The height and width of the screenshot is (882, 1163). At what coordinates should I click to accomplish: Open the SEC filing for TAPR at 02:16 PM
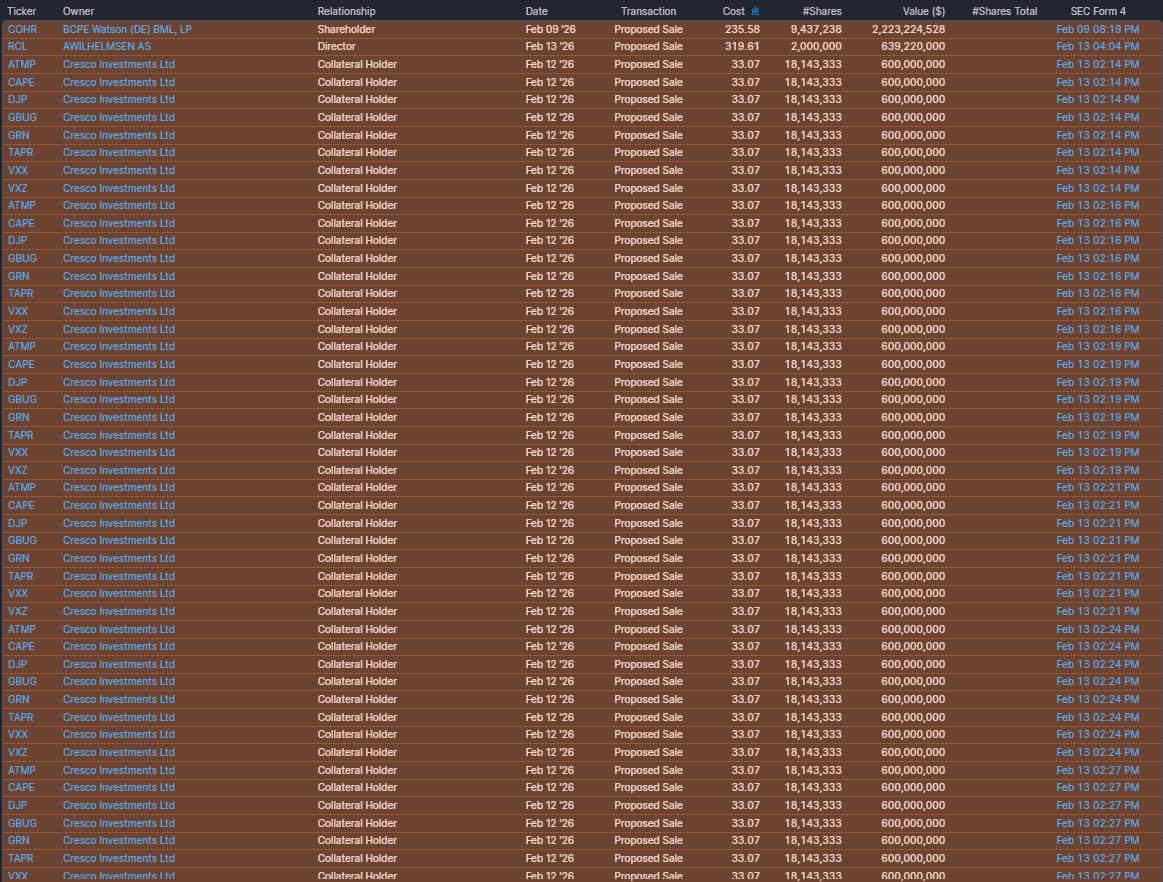(1098, 293)
